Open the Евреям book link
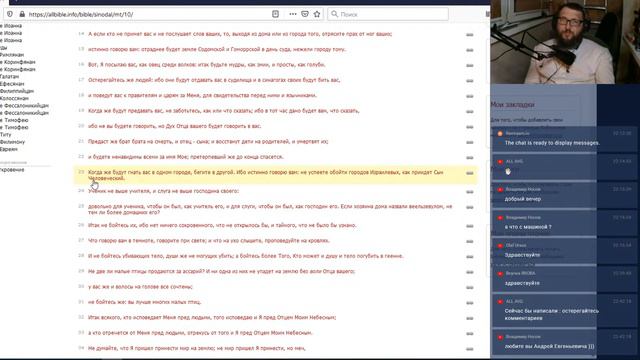This screenshot has height=360, width=640. [9, 149]
